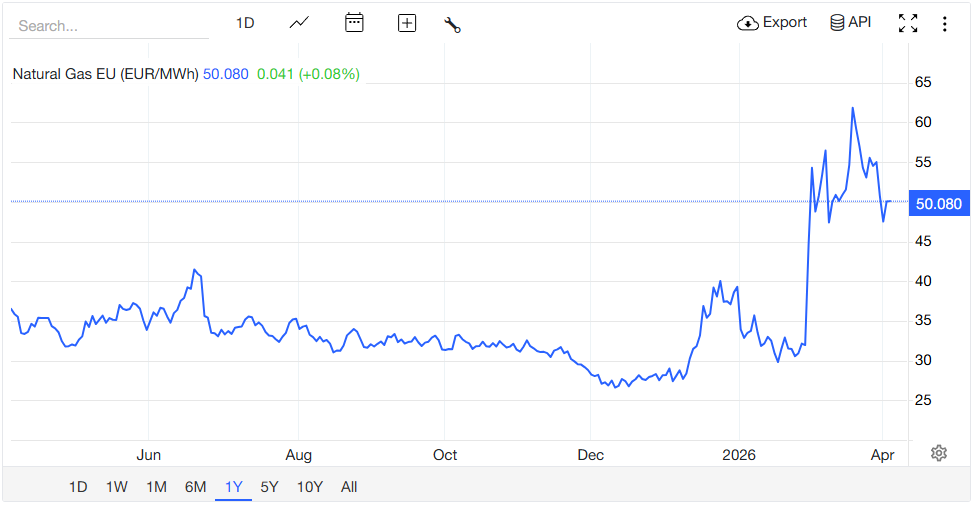Screen dimensions: 975x505
Task: Open the three-dot more options menu
Action: coord(944,23)
